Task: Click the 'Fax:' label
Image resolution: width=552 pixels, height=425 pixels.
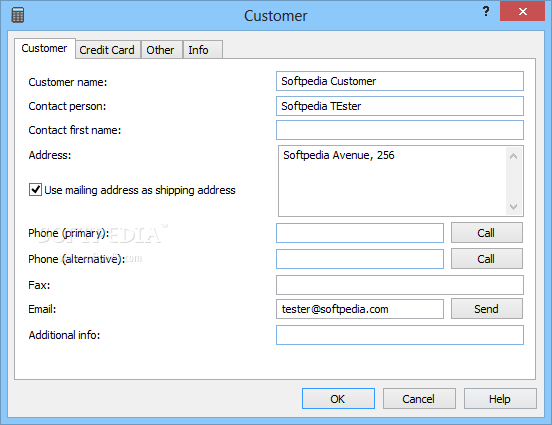Action: pos(39,285)
